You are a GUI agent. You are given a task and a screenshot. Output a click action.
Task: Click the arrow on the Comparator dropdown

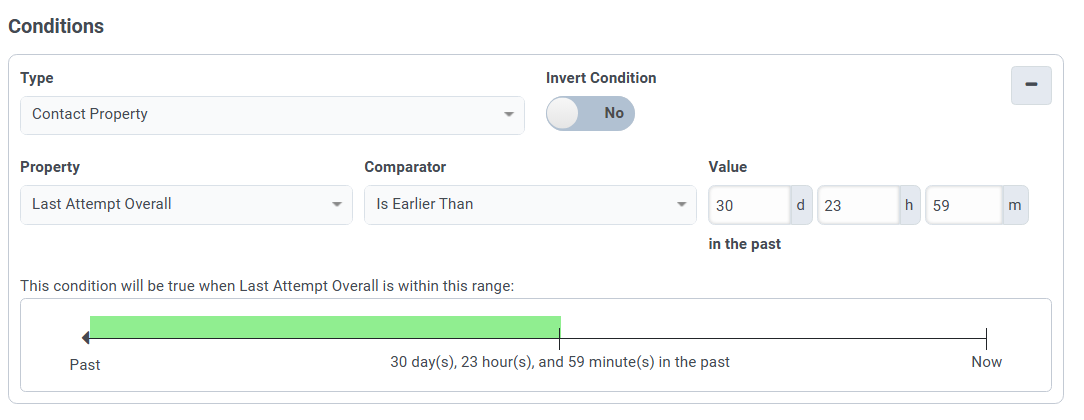click(680, 204)
